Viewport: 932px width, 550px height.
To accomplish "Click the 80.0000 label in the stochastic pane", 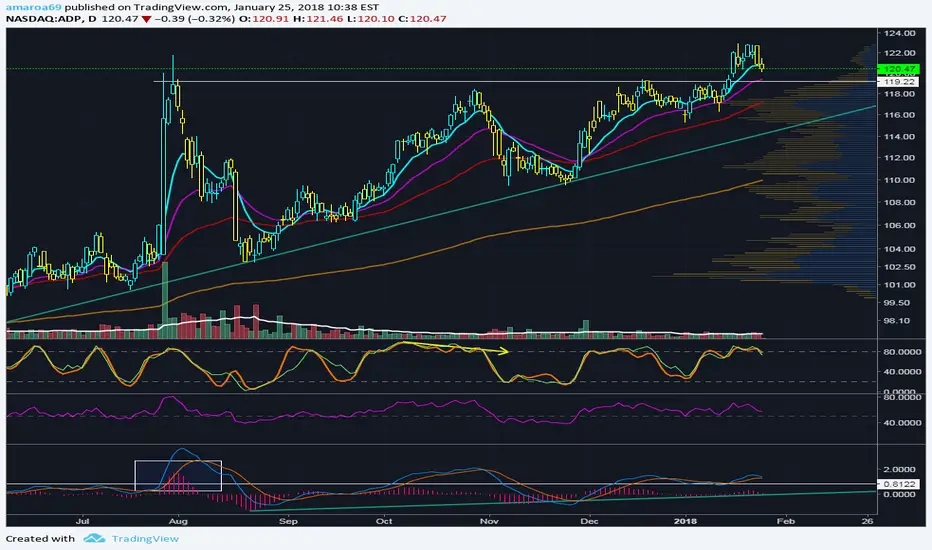I will (x=902, y=352).
